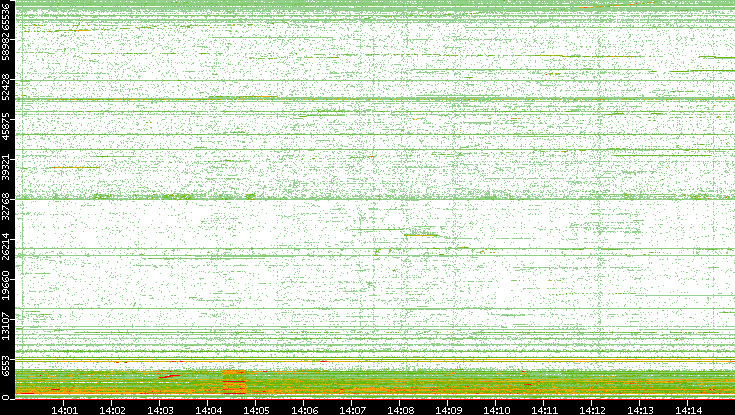This screenshot has height=415, width=735.
Task: Choose the 14:10 label on the time axis
Action: tap(496, 410)
